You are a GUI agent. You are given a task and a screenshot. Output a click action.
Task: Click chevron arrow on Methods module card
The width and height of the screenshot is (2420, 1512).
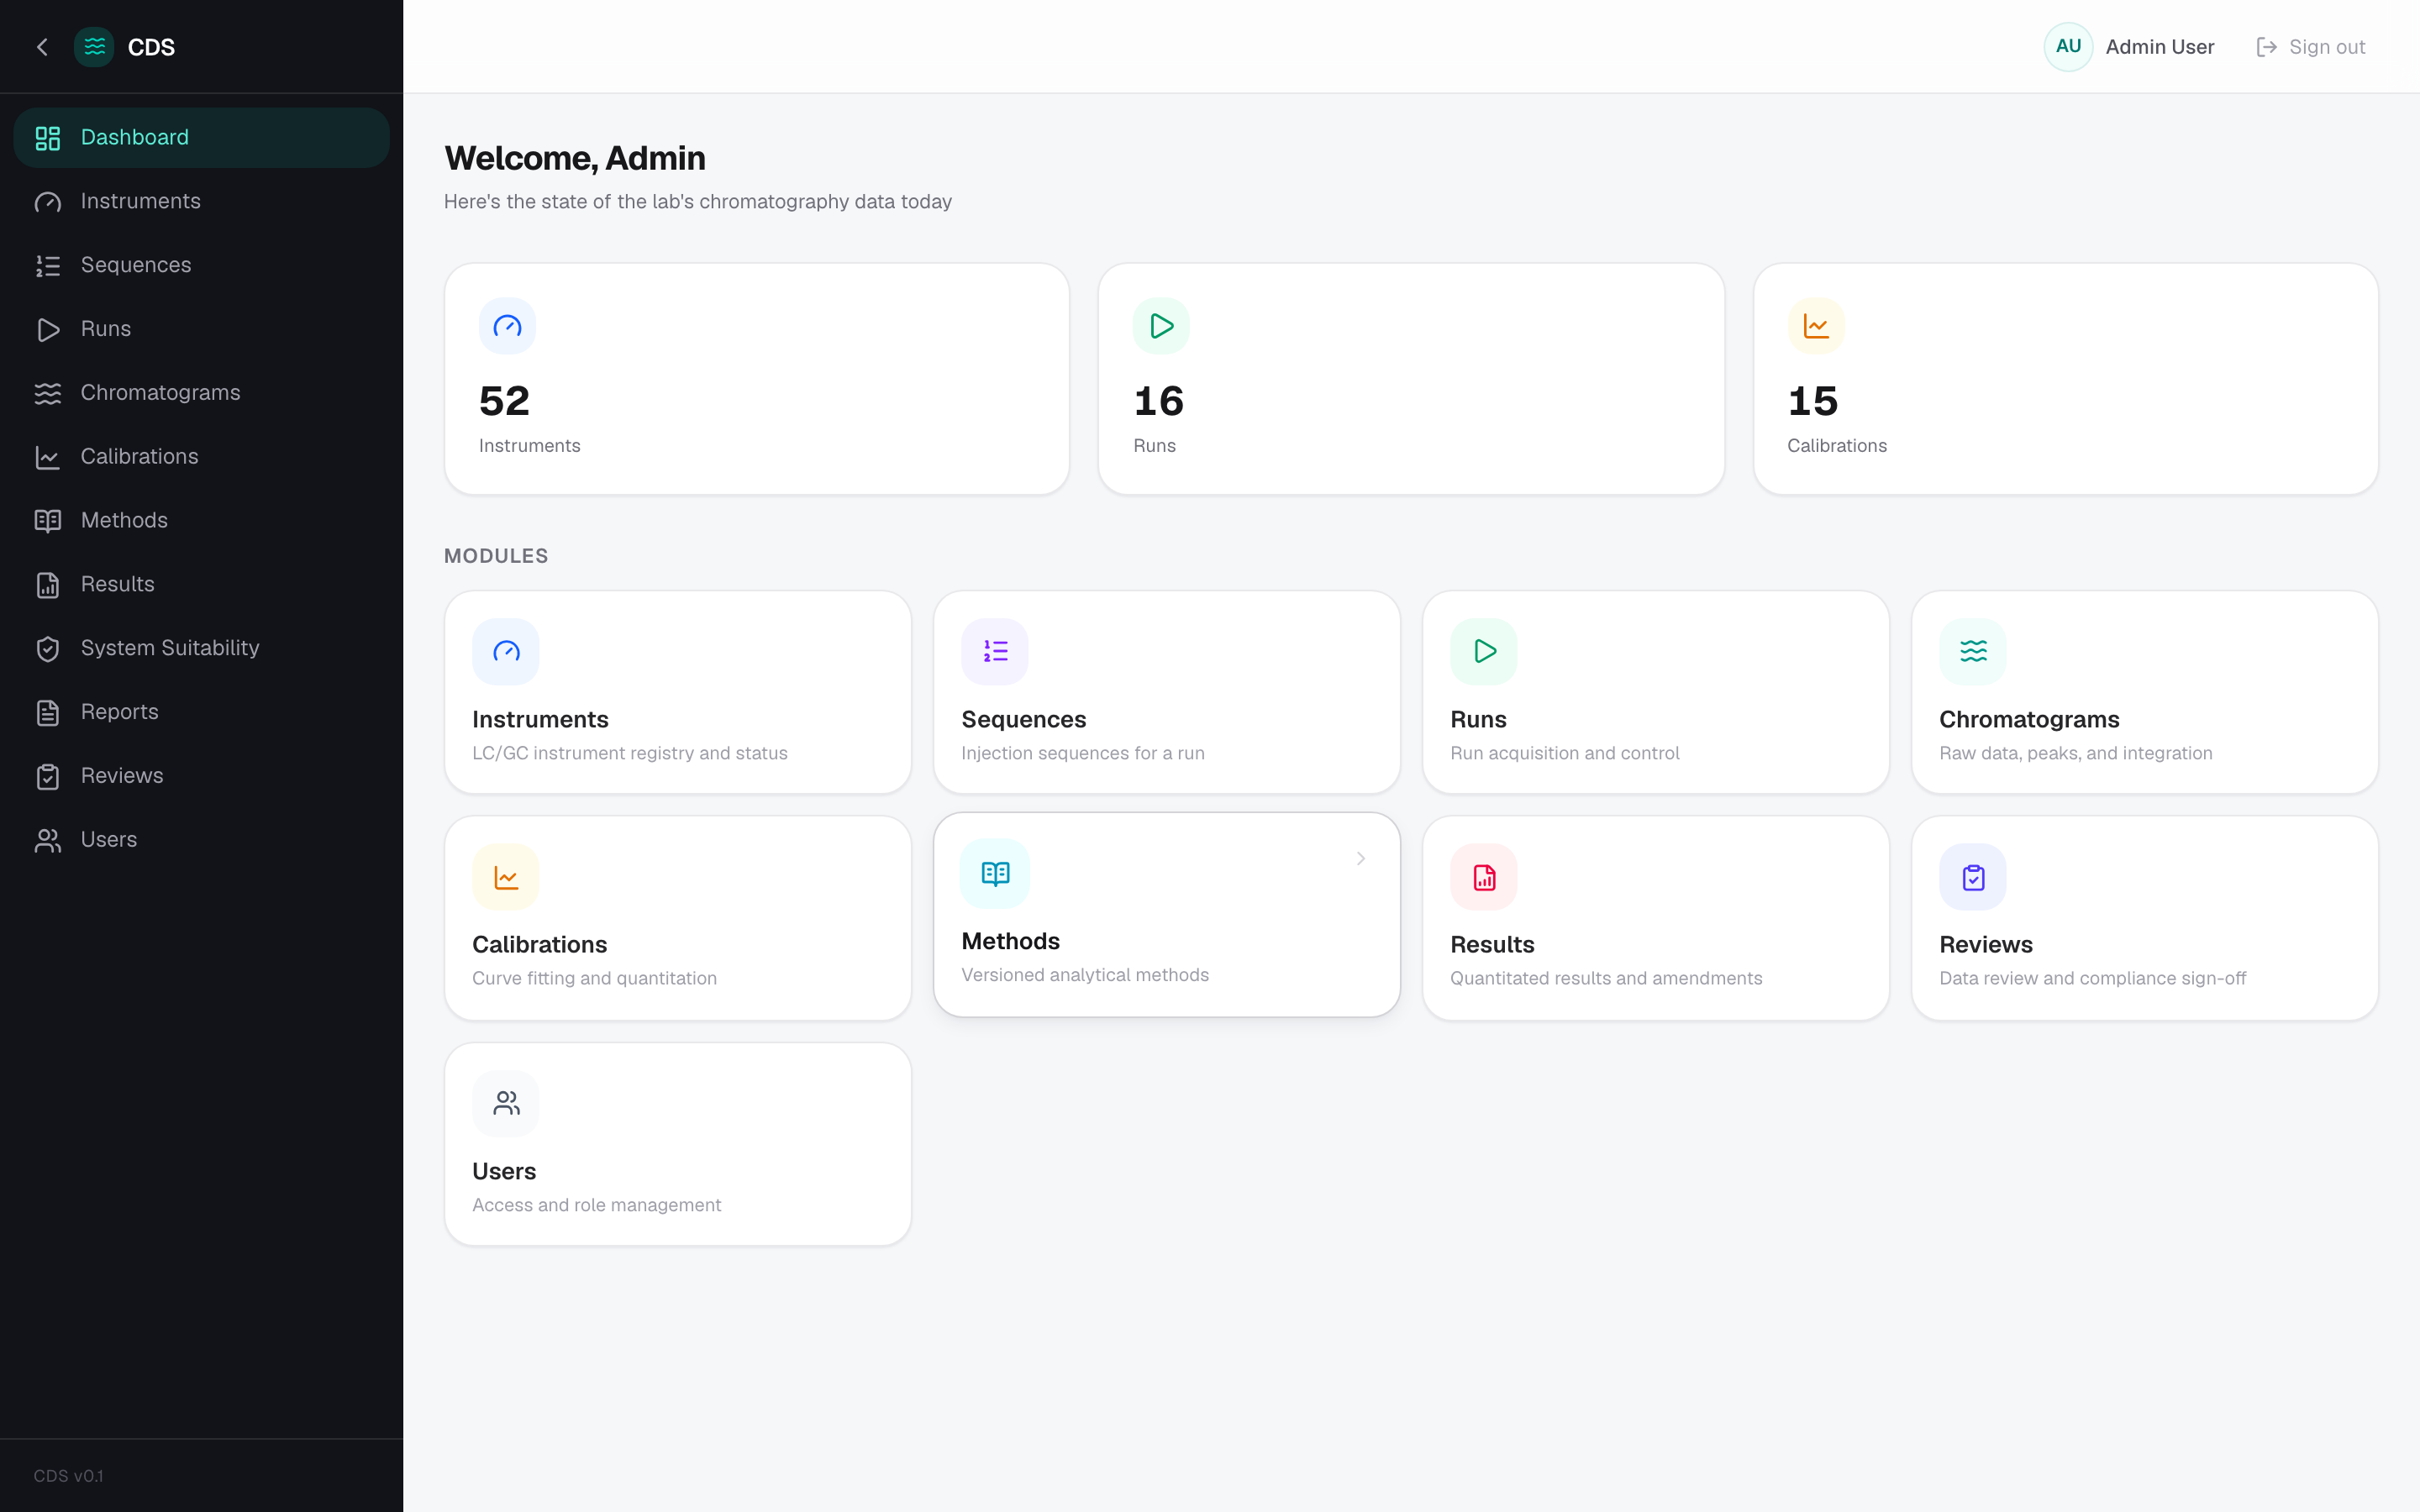(1361, 859)
